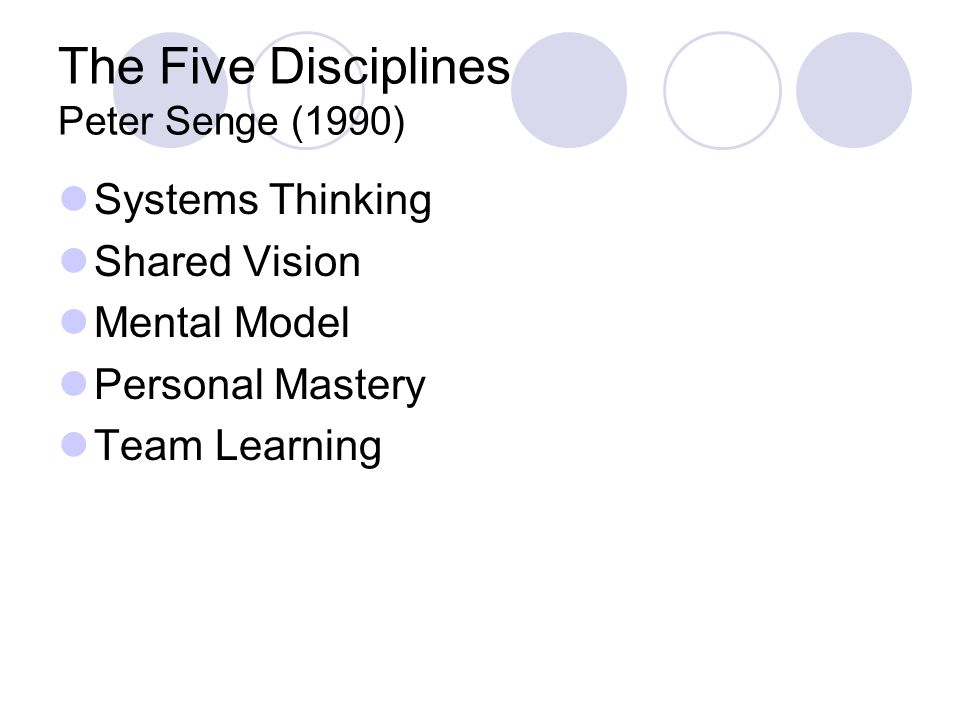Screen dimensions: 960x720
Task: Click the filled lavender circle right of title
Action: 569,90
